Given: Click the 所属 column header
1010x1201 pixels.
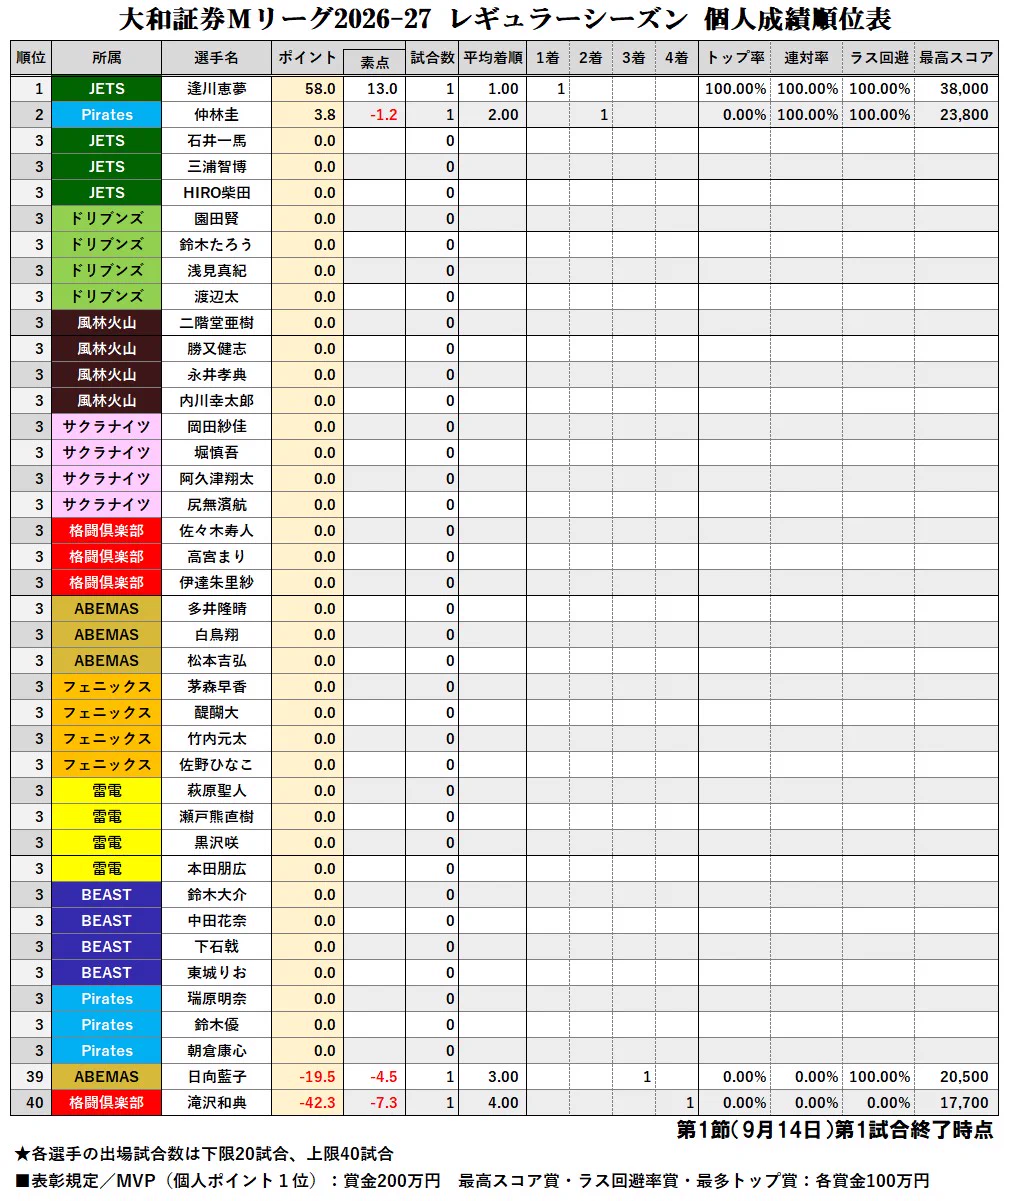Looking at the screenshot, I should click(106, 58).
